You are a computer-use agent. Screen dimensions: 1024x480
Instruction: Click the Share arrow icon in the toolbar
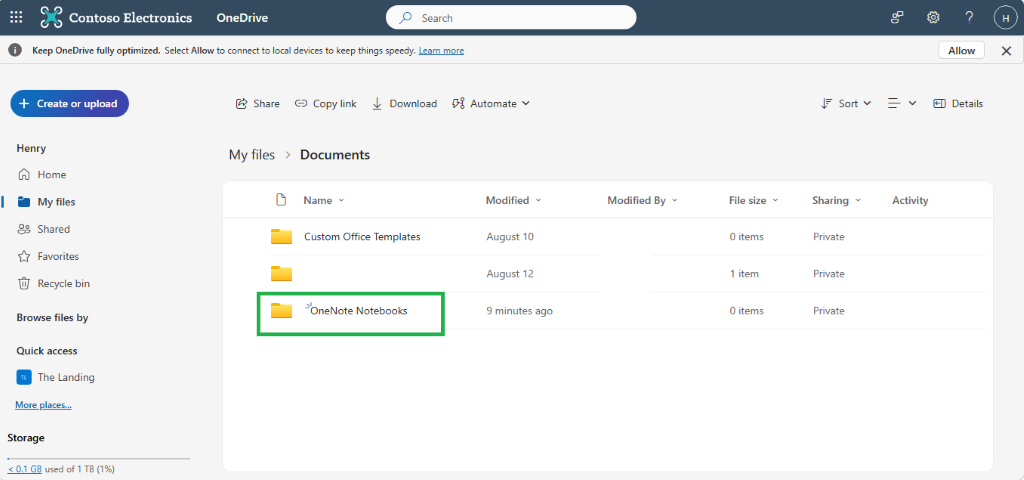pos(242,103)
